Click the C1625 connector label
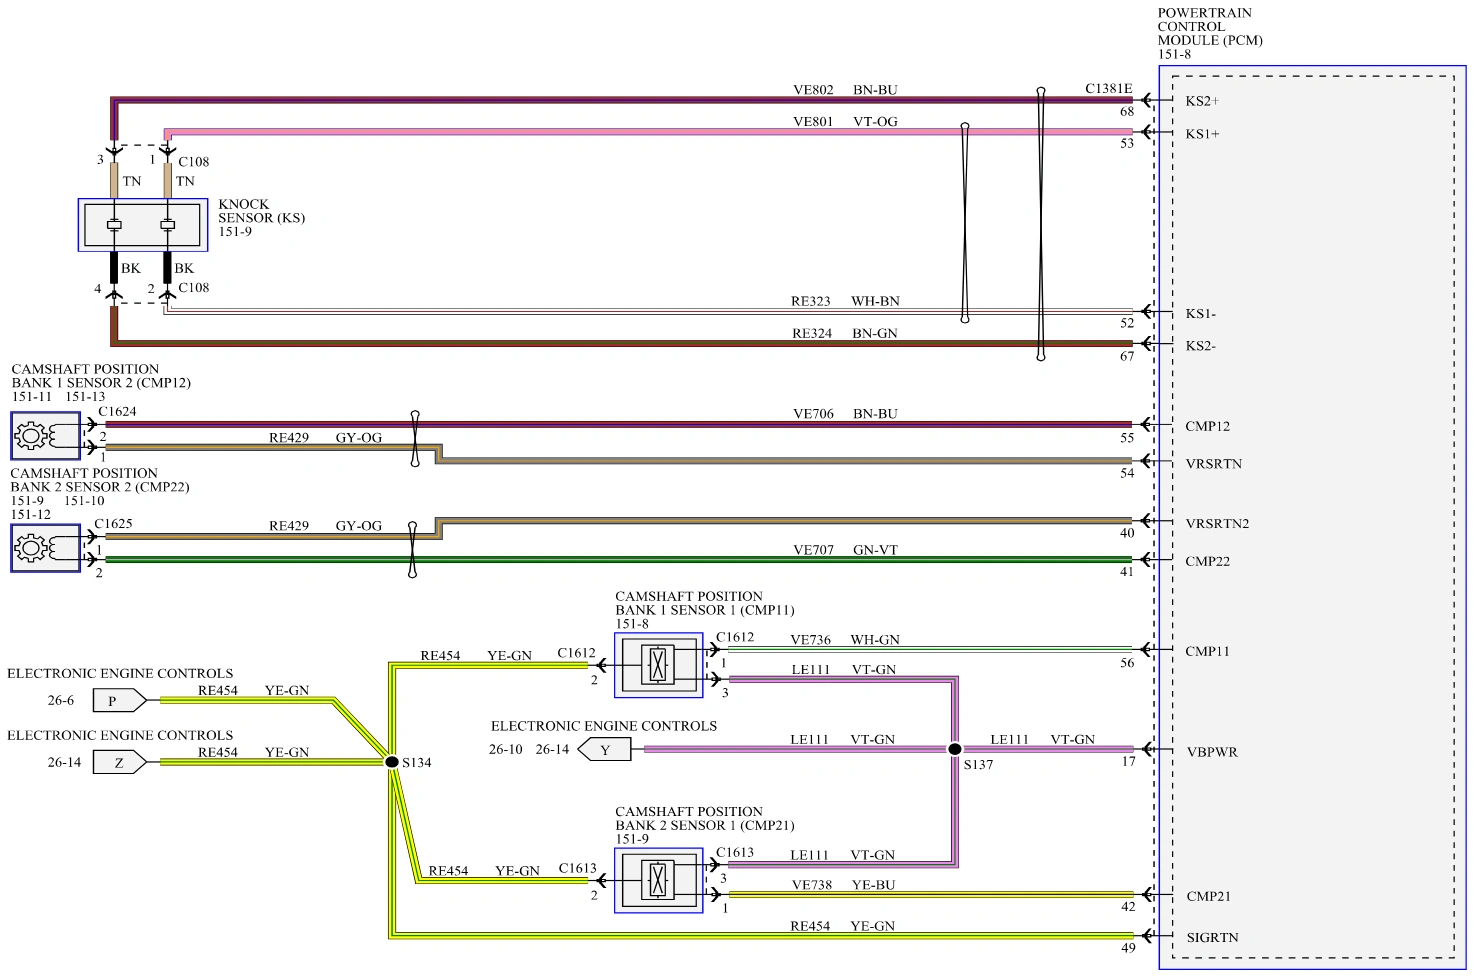Screen dimensions: 1474x977 [113, 524]
